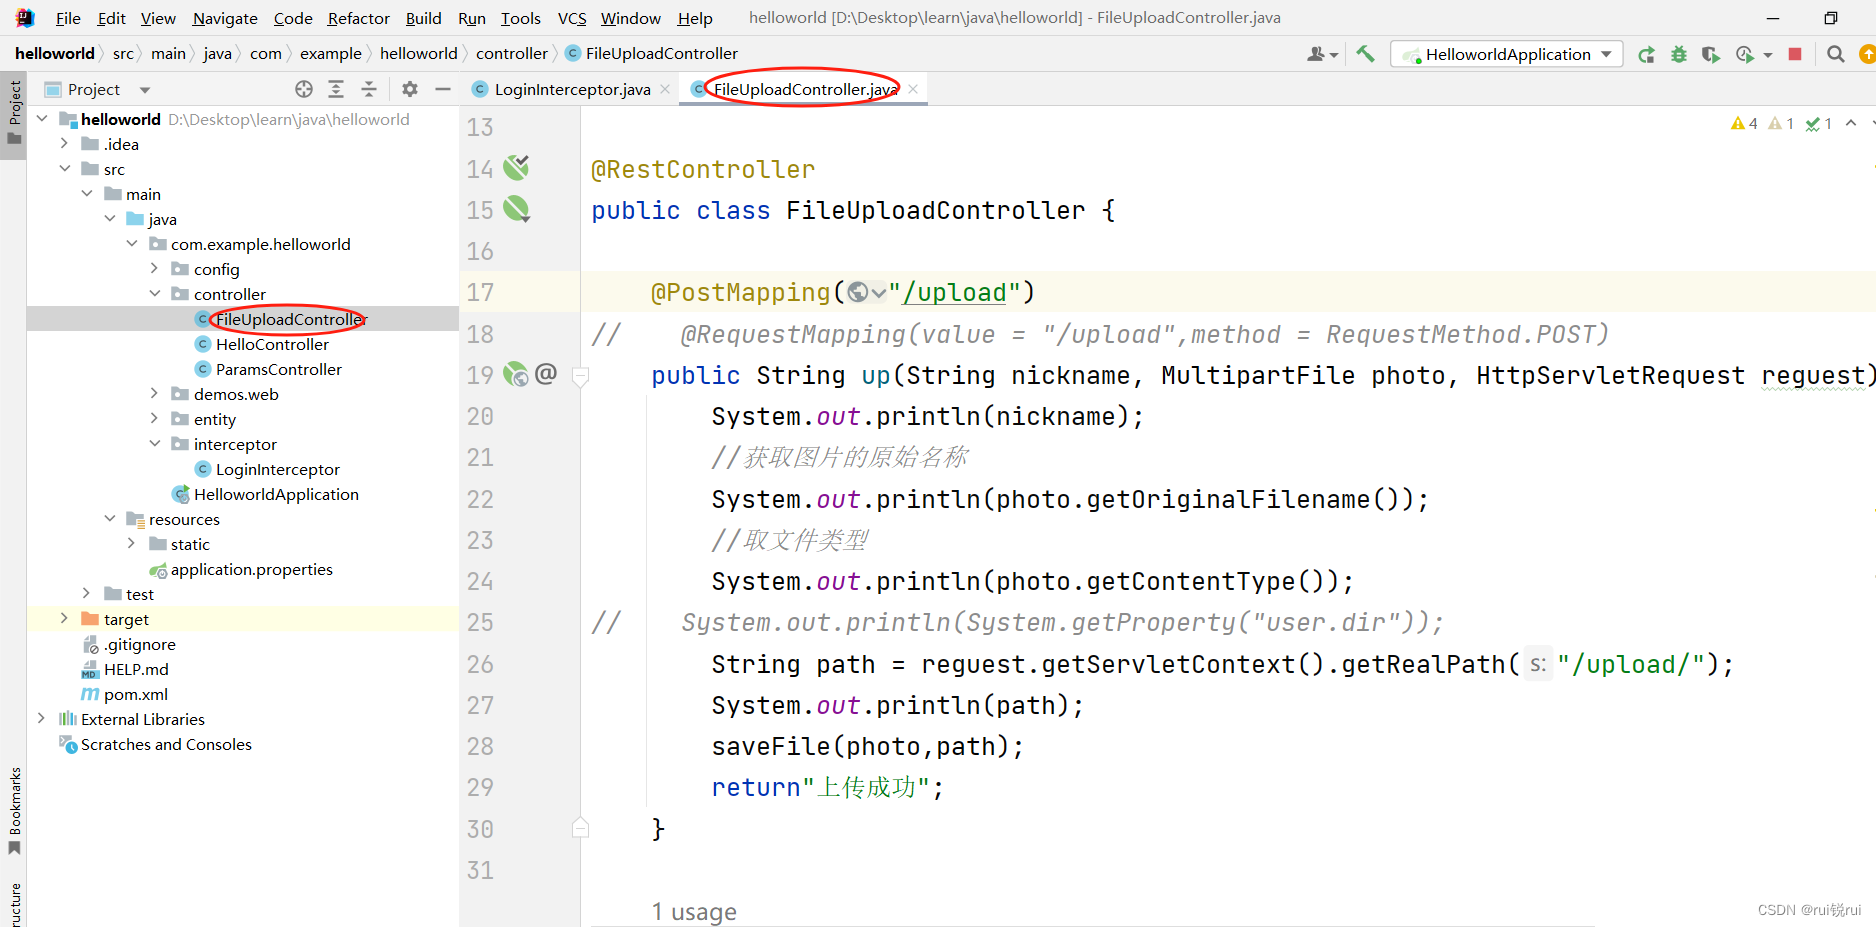This screenshot has width=1876, height=927.
Task: Expand the demos.web folder
Action: pos(153,394)
